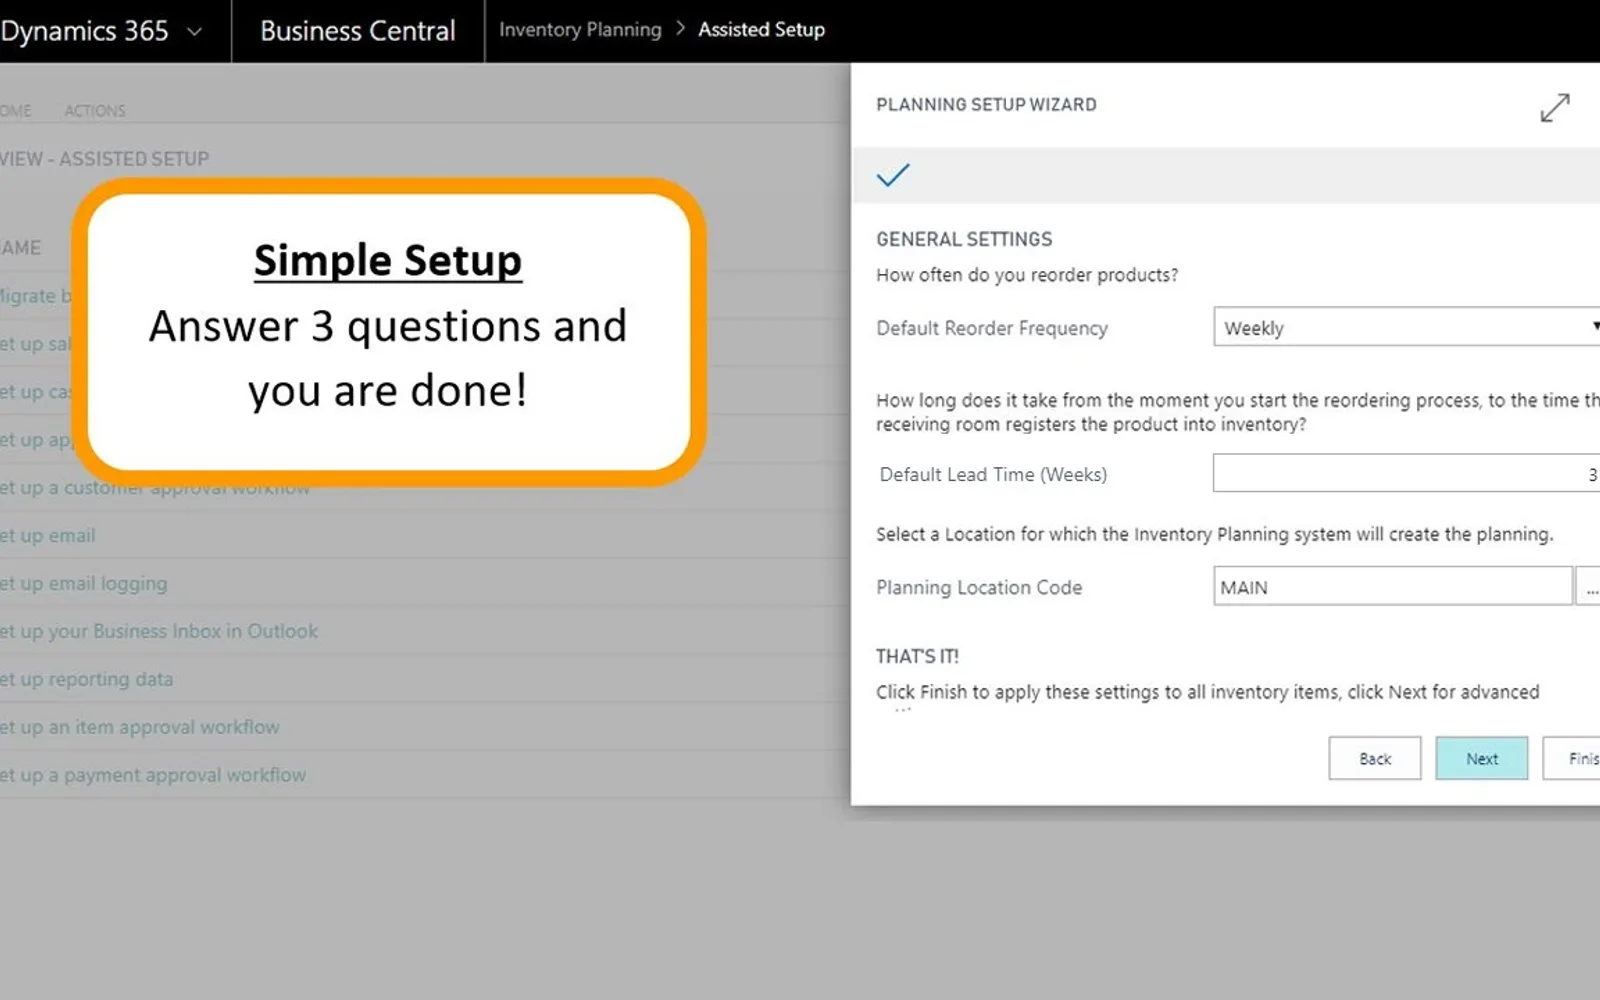Open the Dynamics 365 app chevron
1600x1000 pixels.
195,32
